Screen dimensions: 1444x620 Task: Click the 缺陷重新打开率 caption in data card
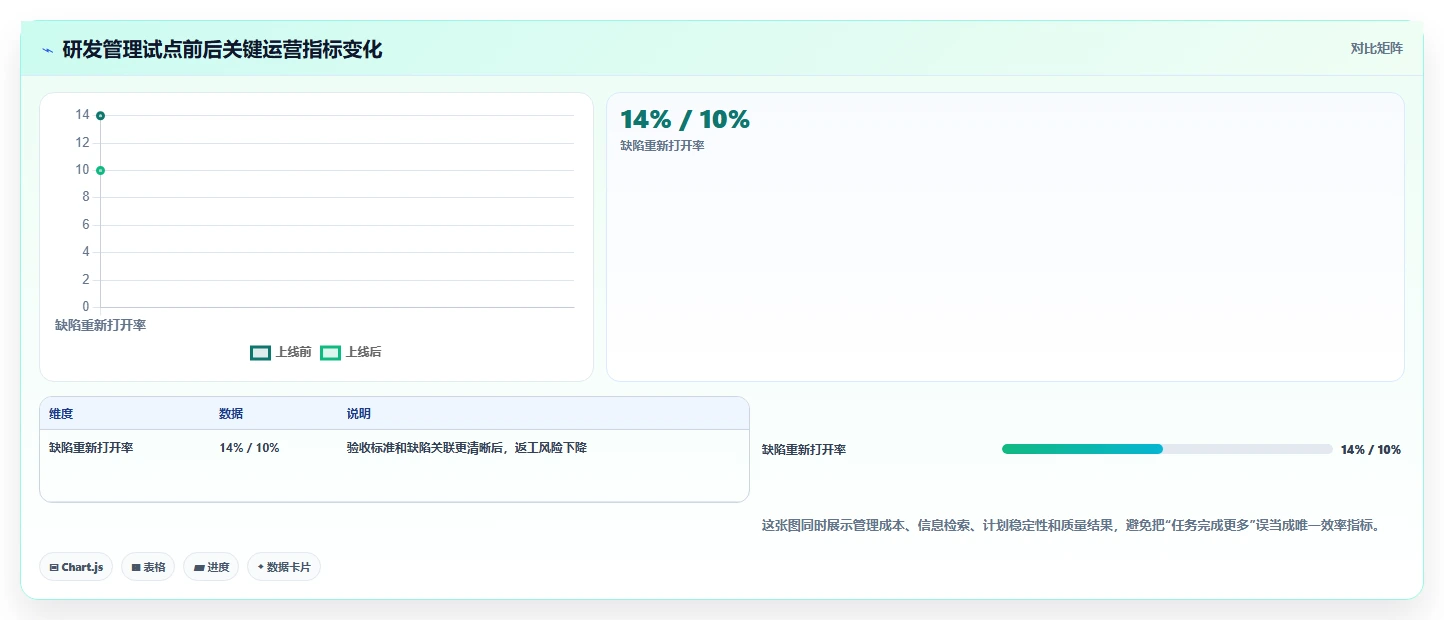click(662, 146)
